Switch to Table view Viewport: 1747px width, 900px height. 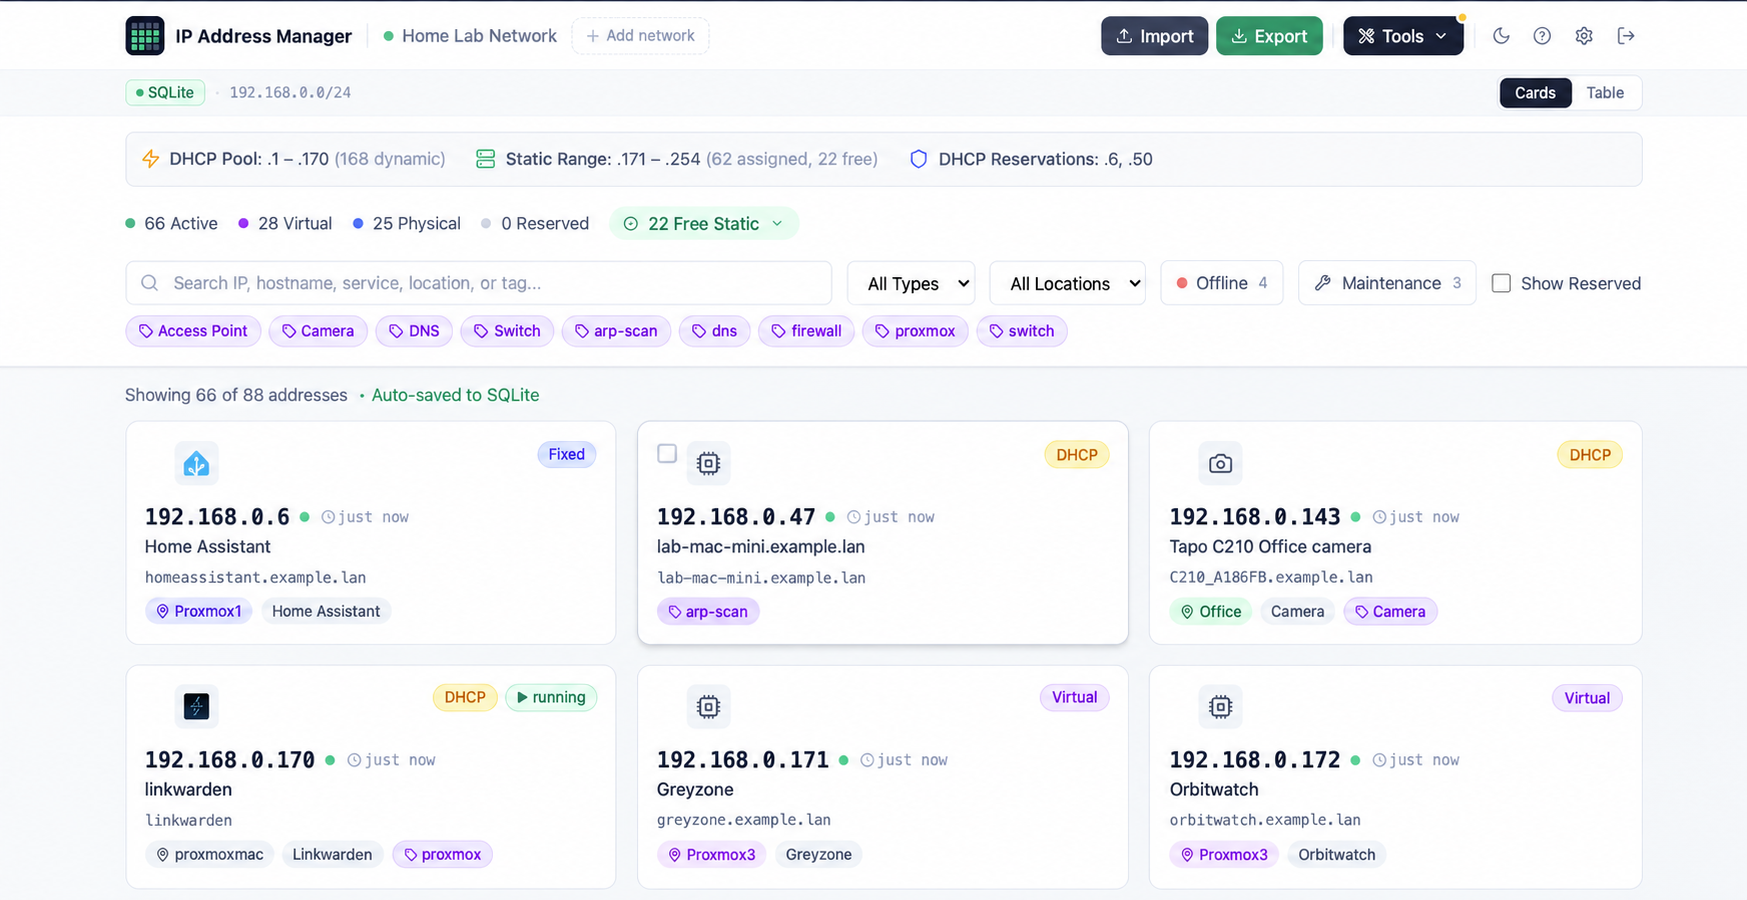pos(1605,93)
